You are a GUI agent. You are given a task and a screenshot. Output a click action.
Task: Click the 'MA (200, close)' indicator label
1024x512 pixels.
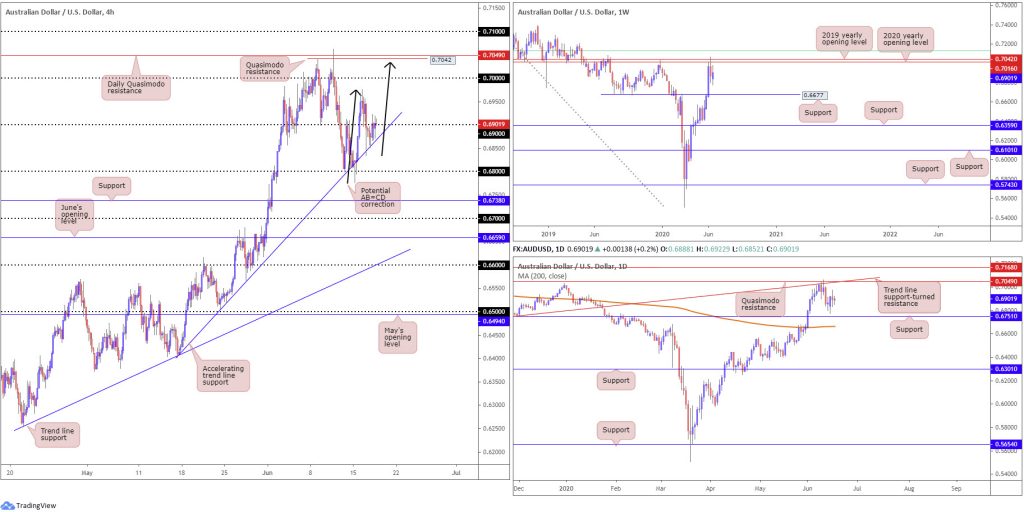[x=544, y=276]
